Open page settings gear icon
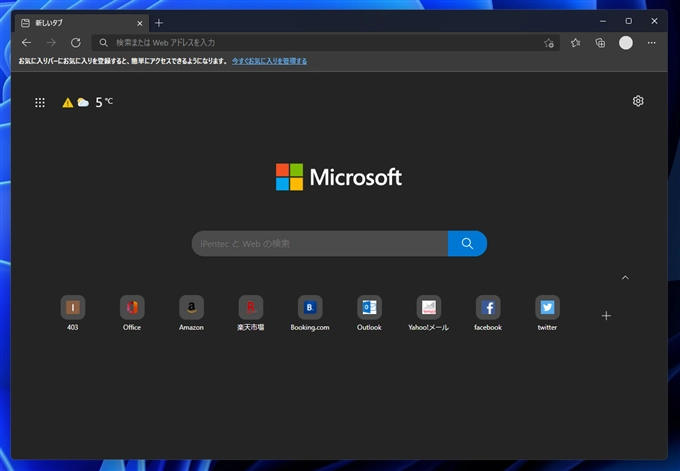 (x=638, y=101)
